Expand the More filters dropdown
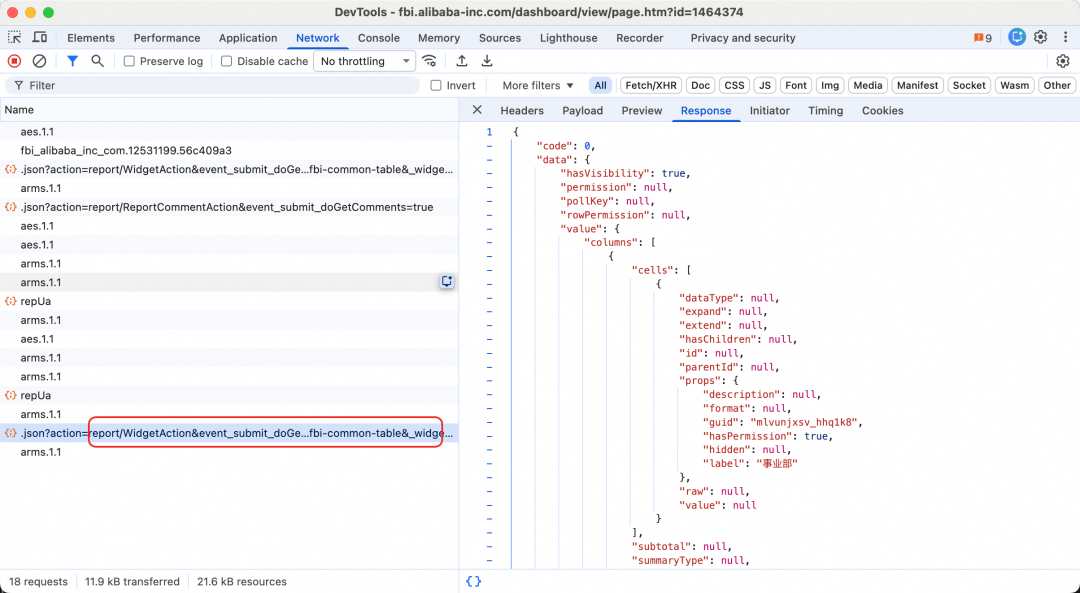Screen dimensions: 1080x593 (538, 86)
